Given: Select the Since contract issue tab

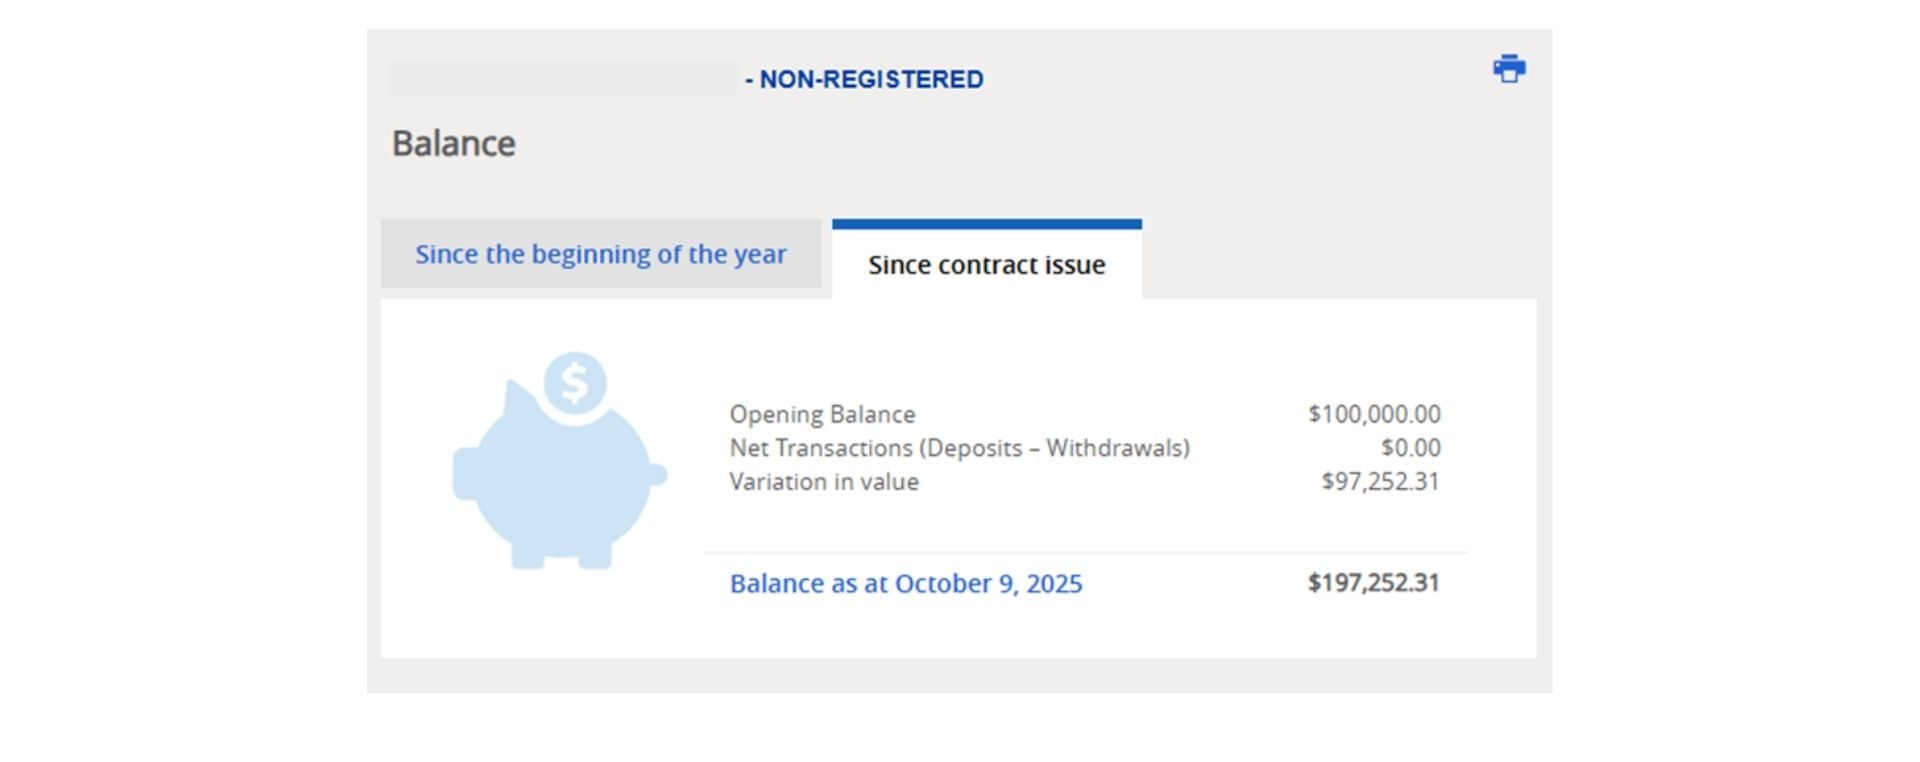Looking at the screenshot, I should (x=986, y=265).
